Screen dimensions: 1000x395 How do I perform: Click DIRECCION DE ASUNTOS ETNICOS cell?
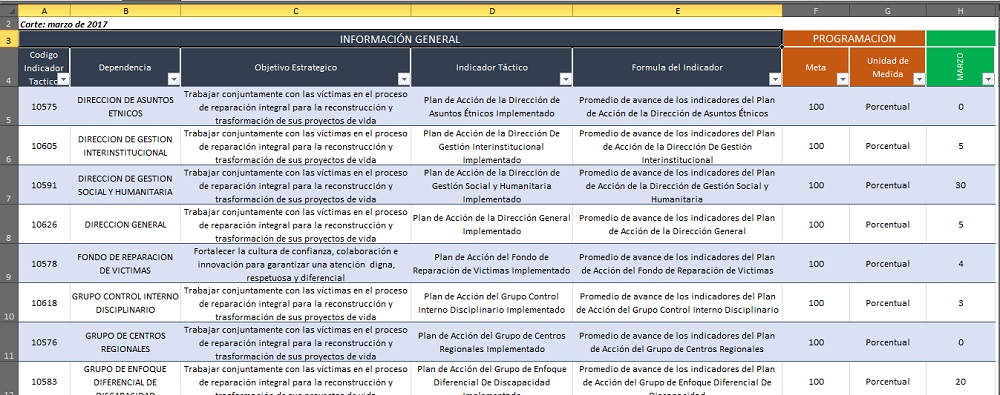tap(126, 107)
